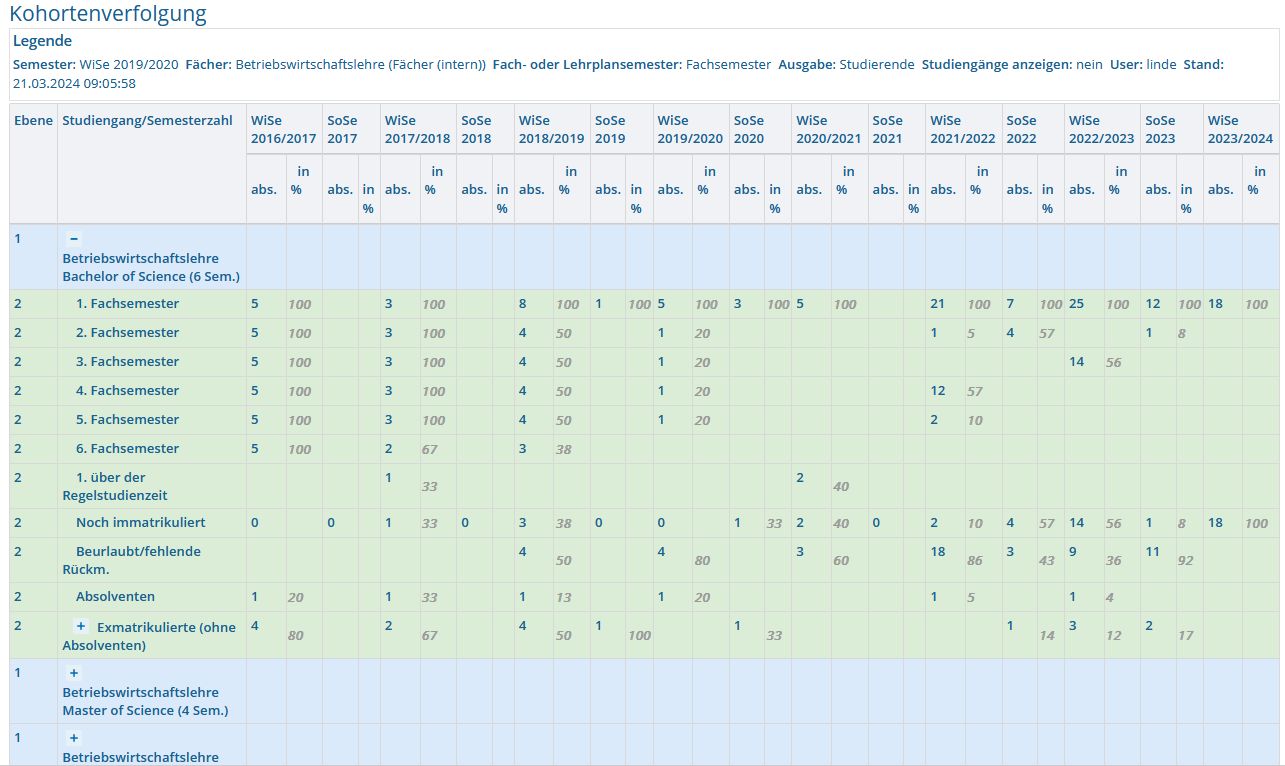Click the Kohortenverfolgung page heading
Image resolution: width=1285 pixels, height=766 pixels.
pyautogui.click(x=108, y=14)
